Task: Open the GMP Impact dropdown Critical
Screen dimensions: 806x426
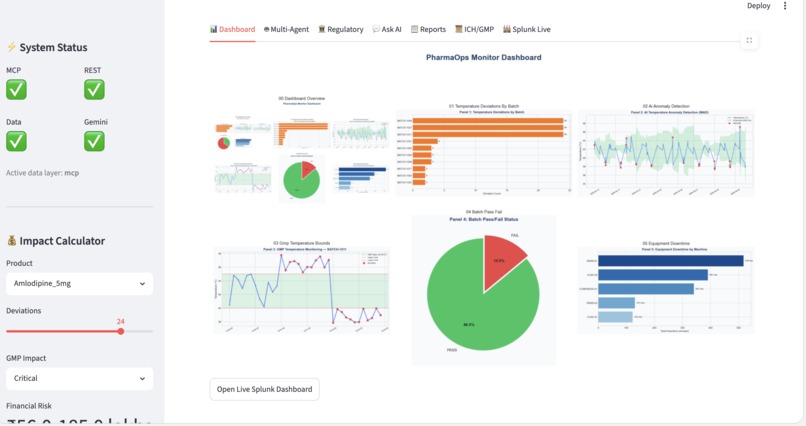Action: click(80, 378)
